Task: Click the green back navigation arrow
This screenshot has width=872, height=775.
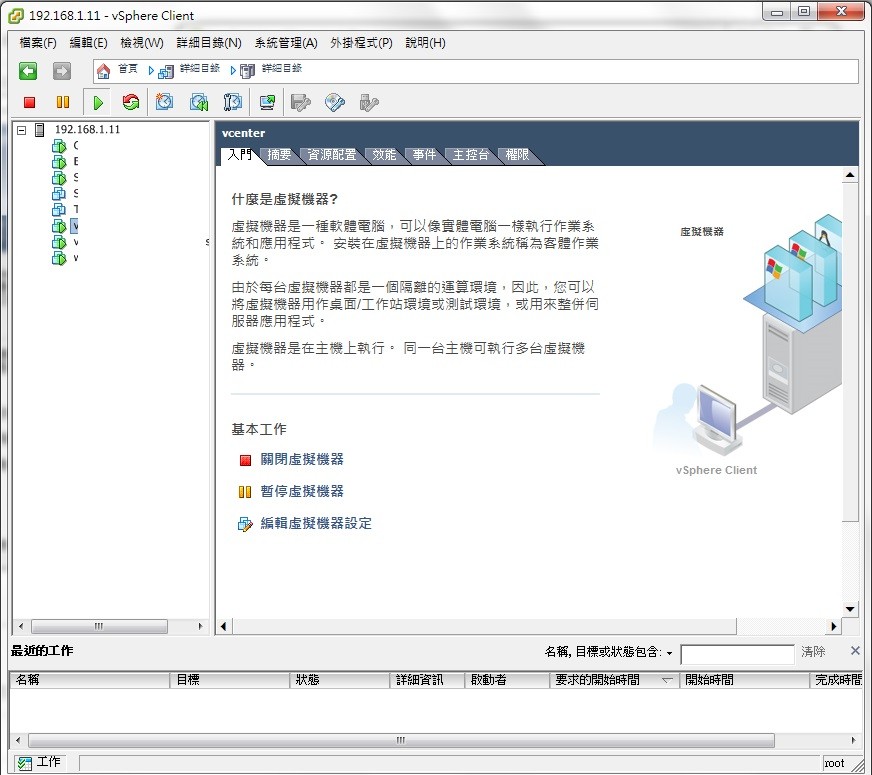Action: tap(28, 71)
